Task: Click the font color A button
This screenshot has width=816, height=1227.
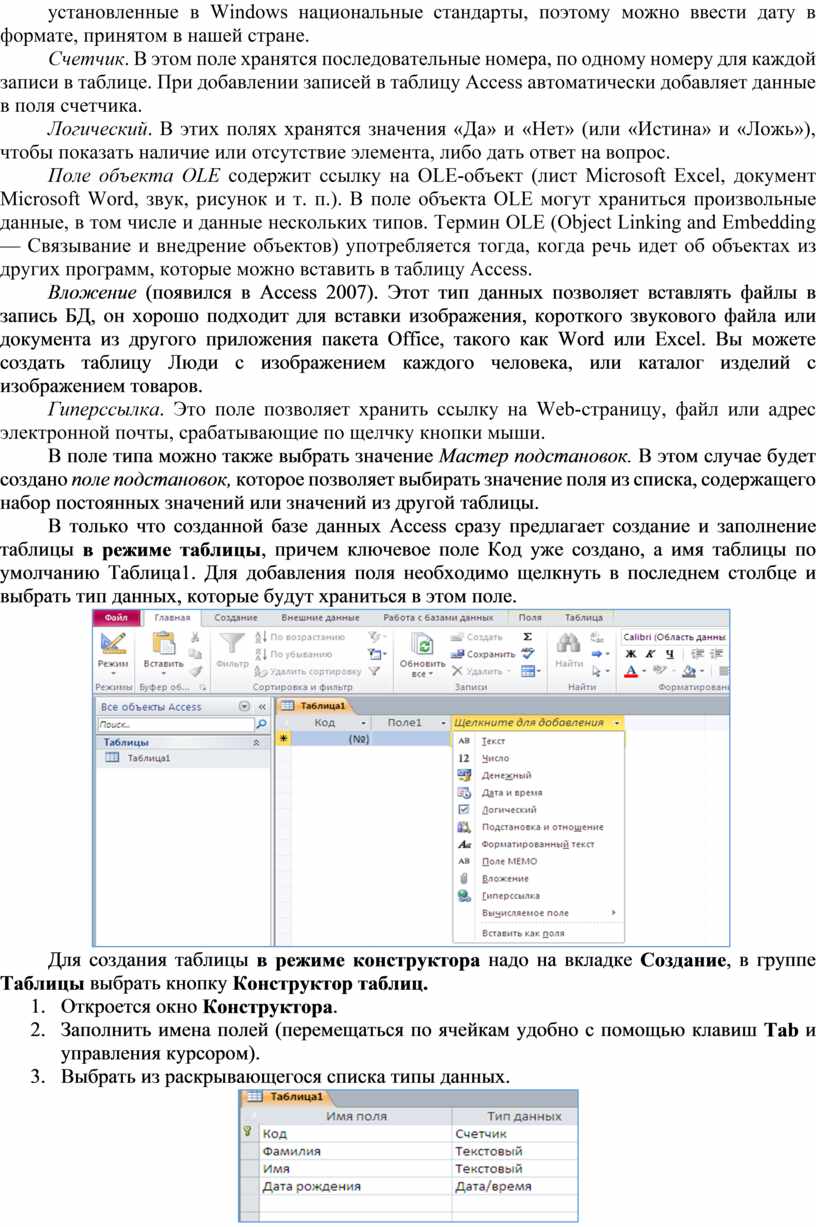Action: [630, 672]
